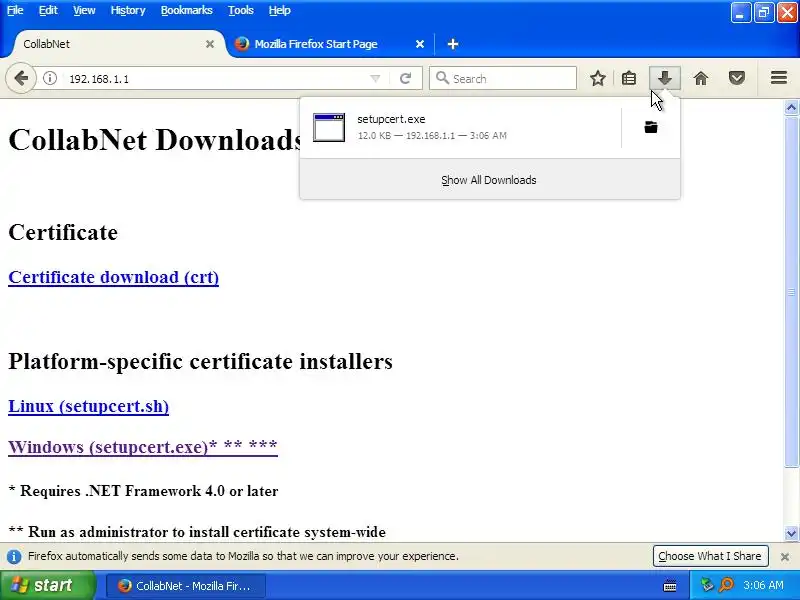Open the History menu
800x600 pixels.
pos(128,10)
